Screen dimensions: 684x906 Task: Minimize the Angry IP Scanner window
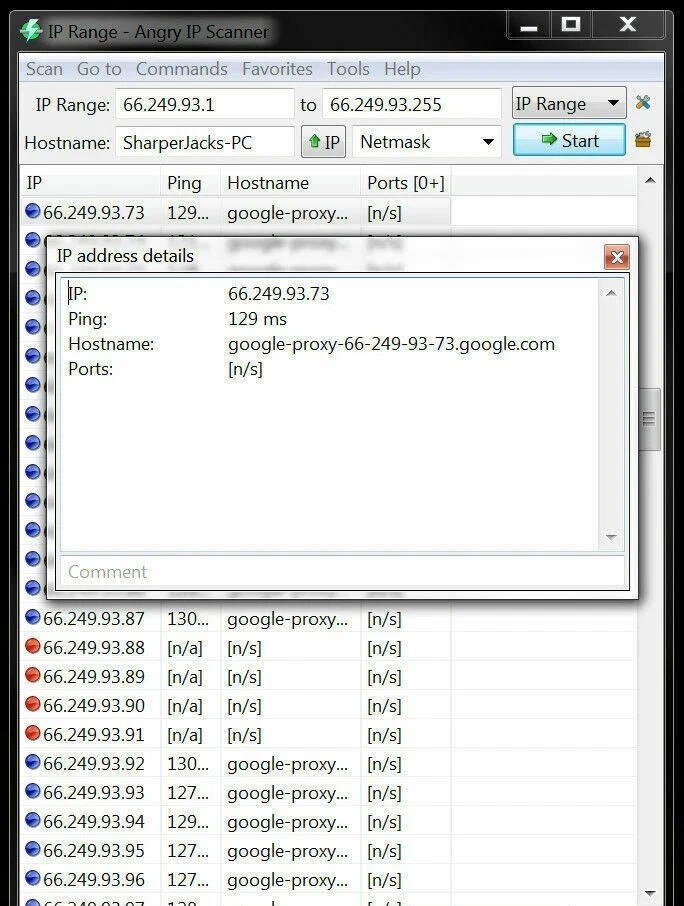coord(529,26)
